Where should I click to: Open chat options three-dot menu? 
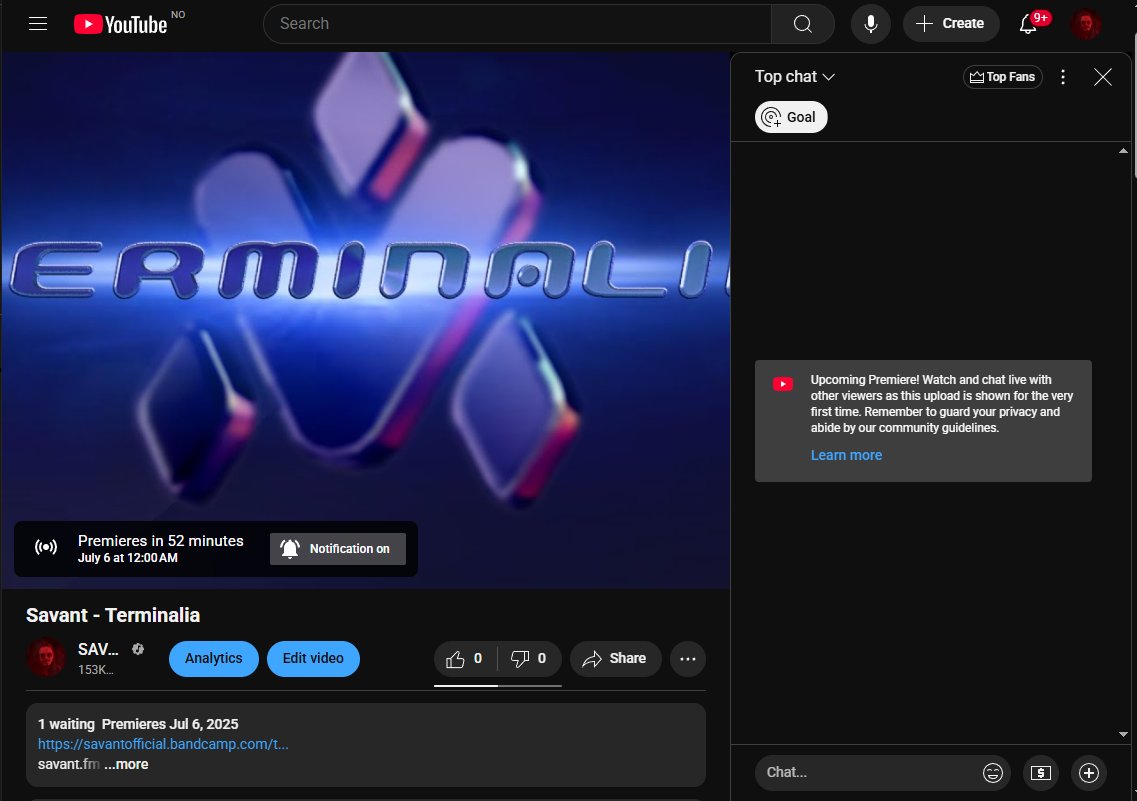[1062, 77]
